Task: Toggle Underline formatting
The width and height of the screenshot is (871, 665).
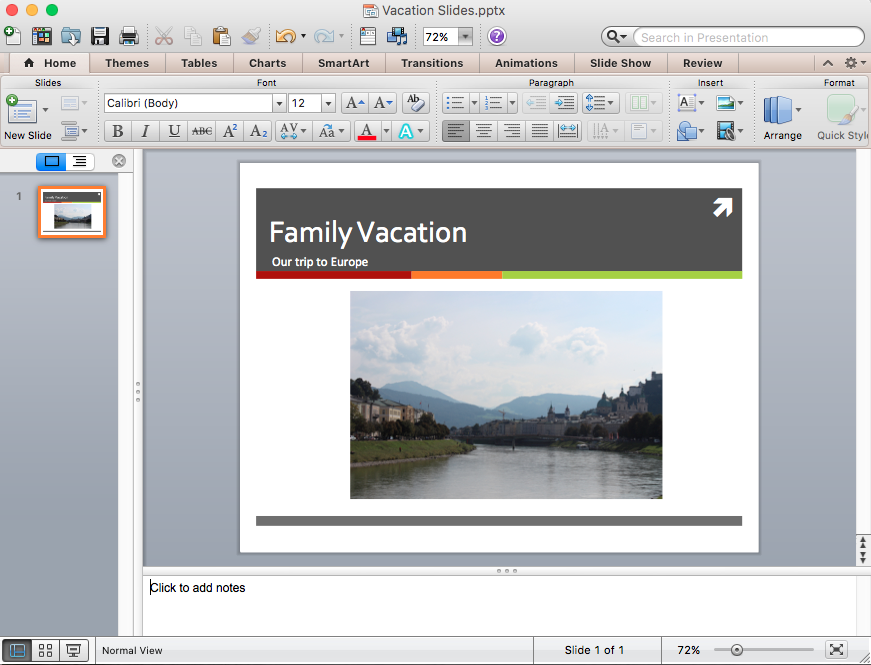Action: coord(174,131)
